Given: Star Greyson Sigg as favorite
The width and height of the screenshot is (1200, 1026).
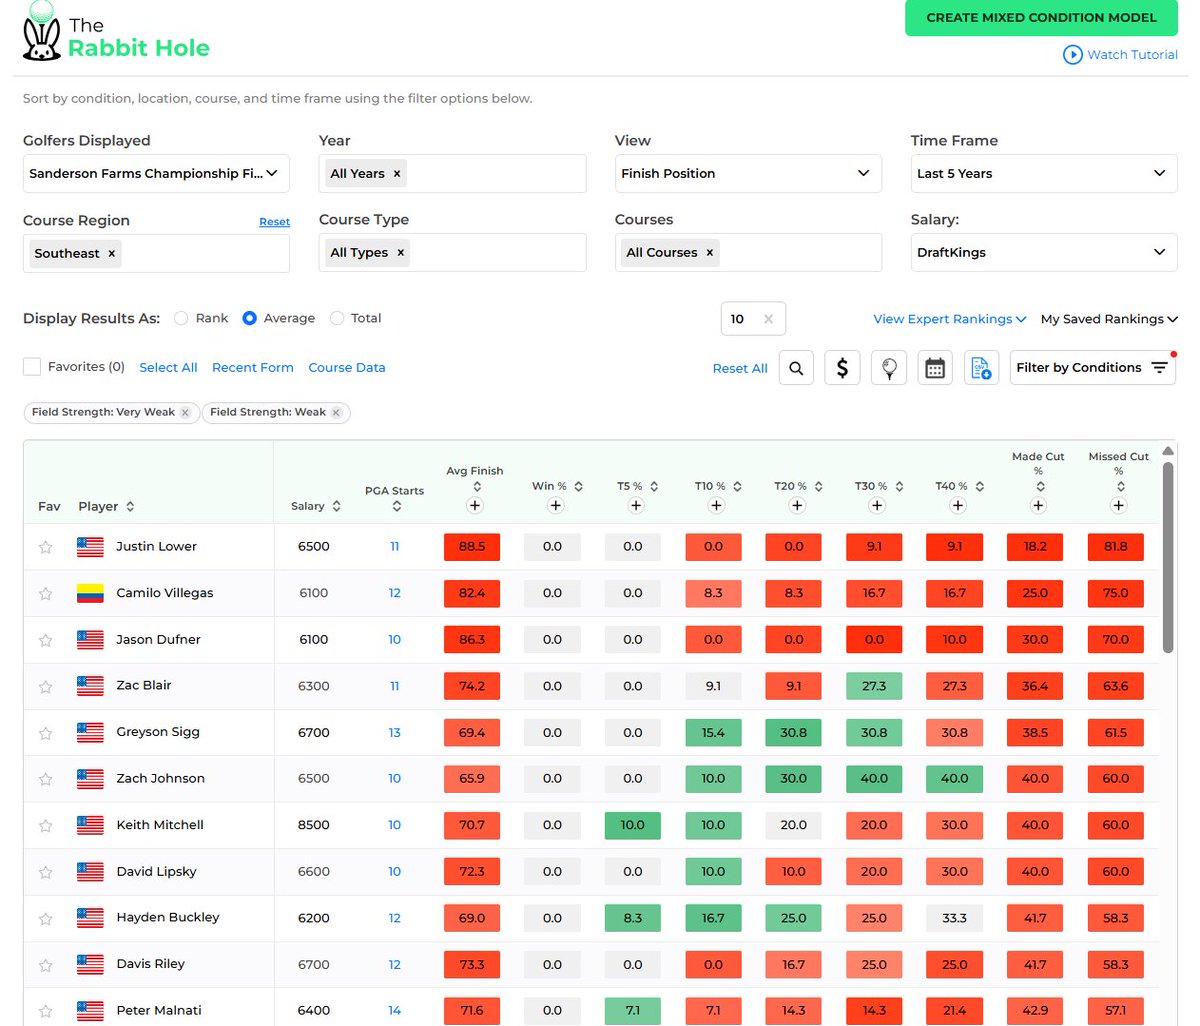Looking at the screenshot, I should (45, 733).
